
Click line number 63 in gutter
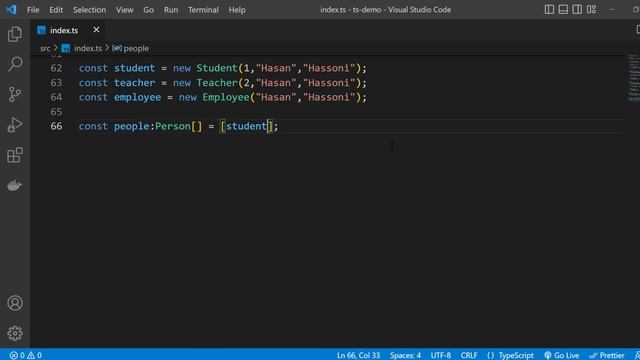click(x=56, y=83)
